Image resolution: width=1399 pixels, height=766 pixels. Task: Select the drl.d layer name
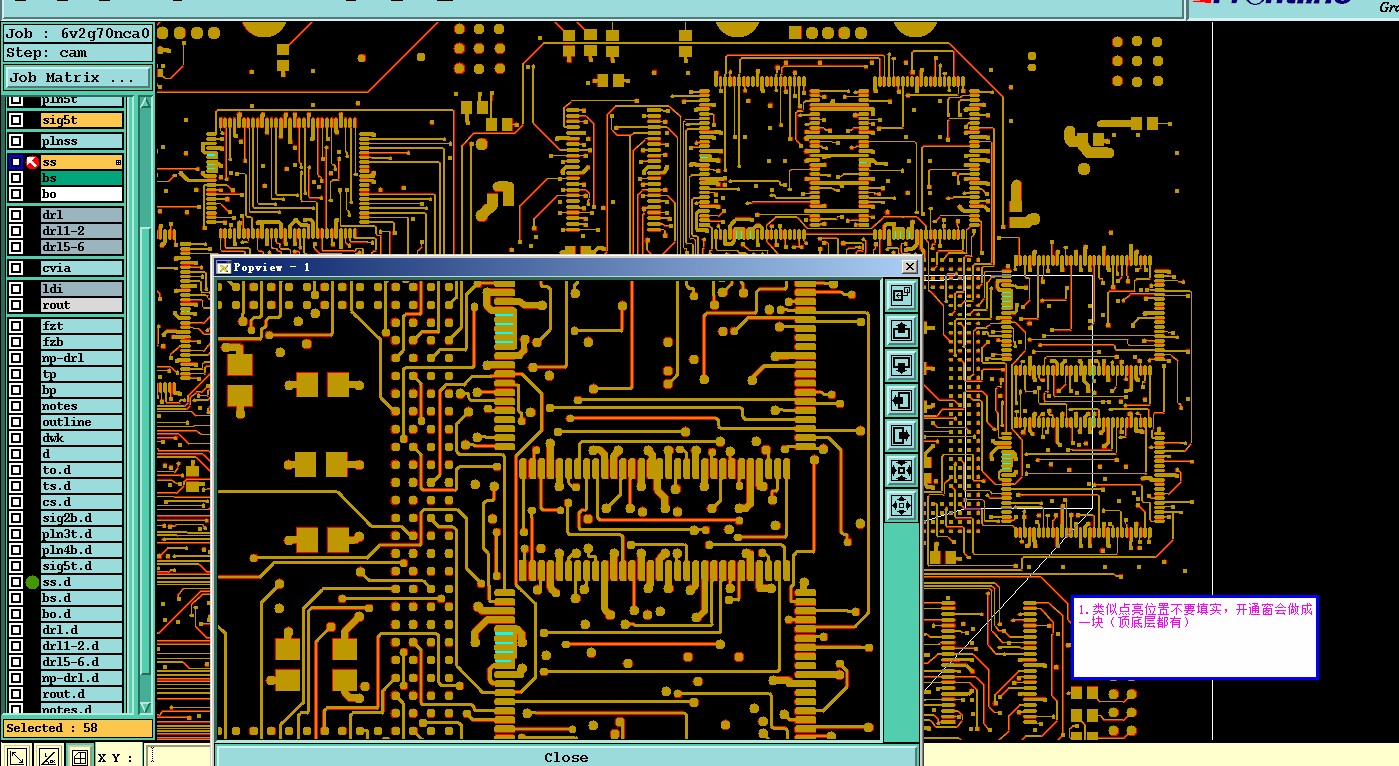pos(82,630)
